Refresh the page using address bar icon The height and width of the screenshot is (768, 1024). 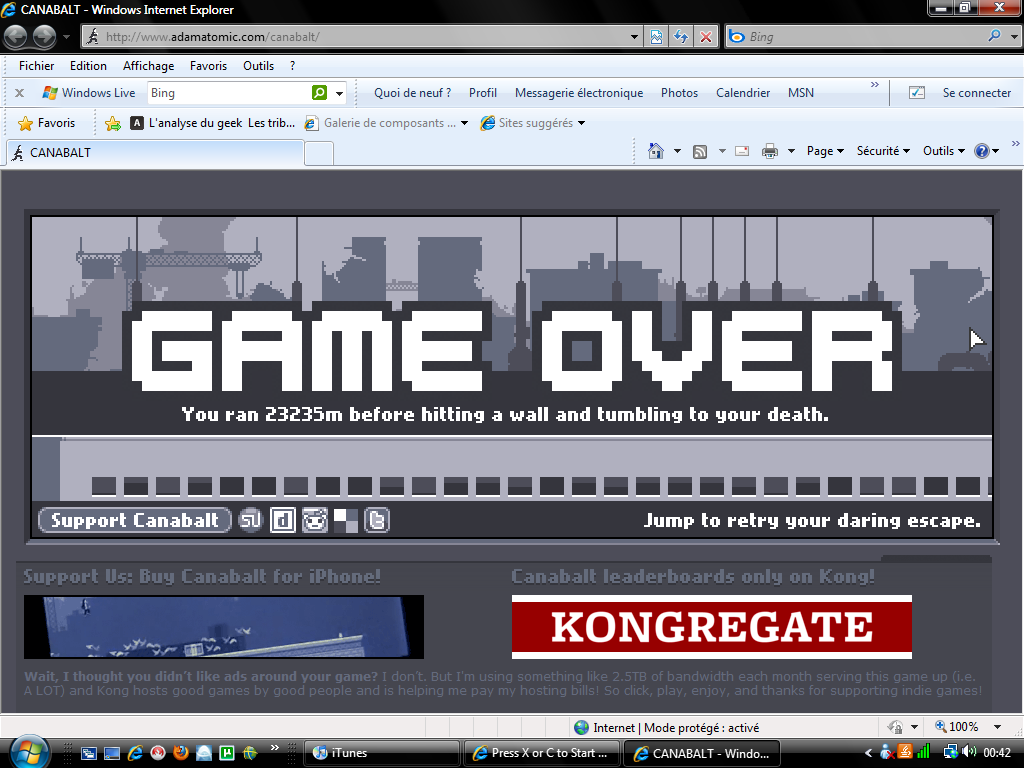680,37
